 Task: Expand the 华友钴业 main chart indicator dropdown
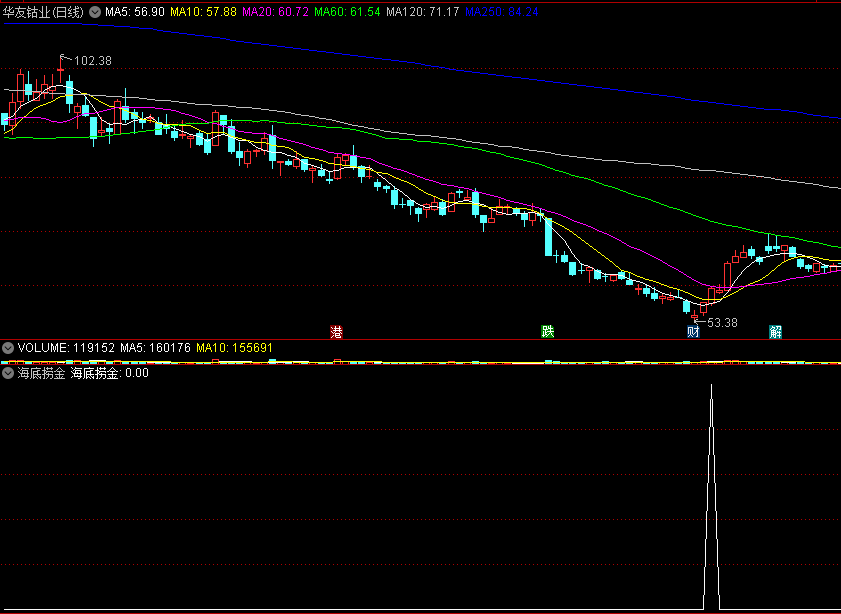click(x=95, y=12)
